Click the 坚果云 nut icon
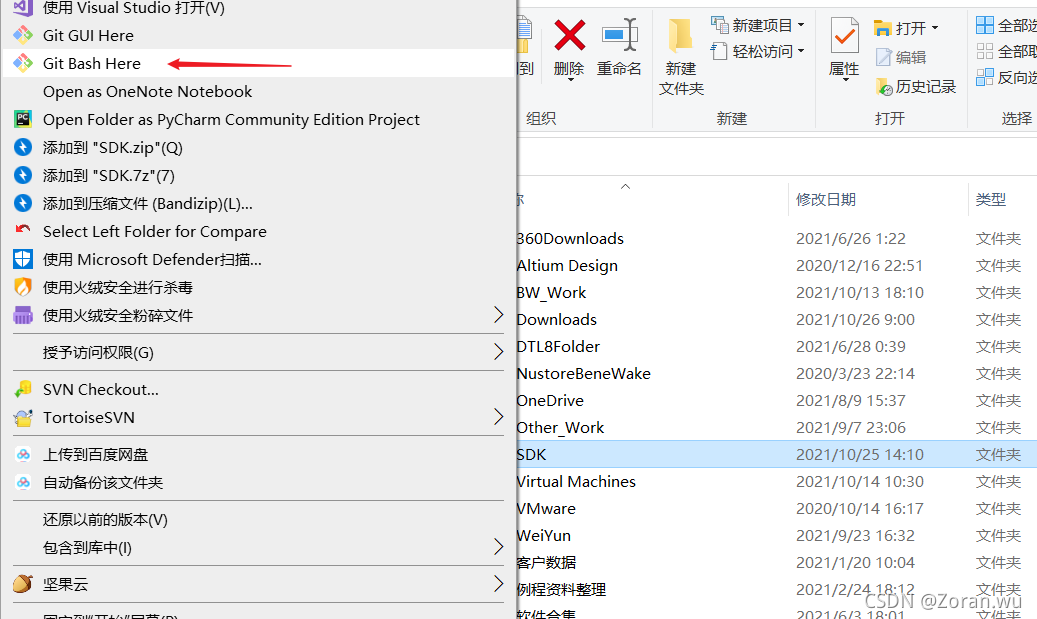 pyautogui.click(x=23, y=584)
